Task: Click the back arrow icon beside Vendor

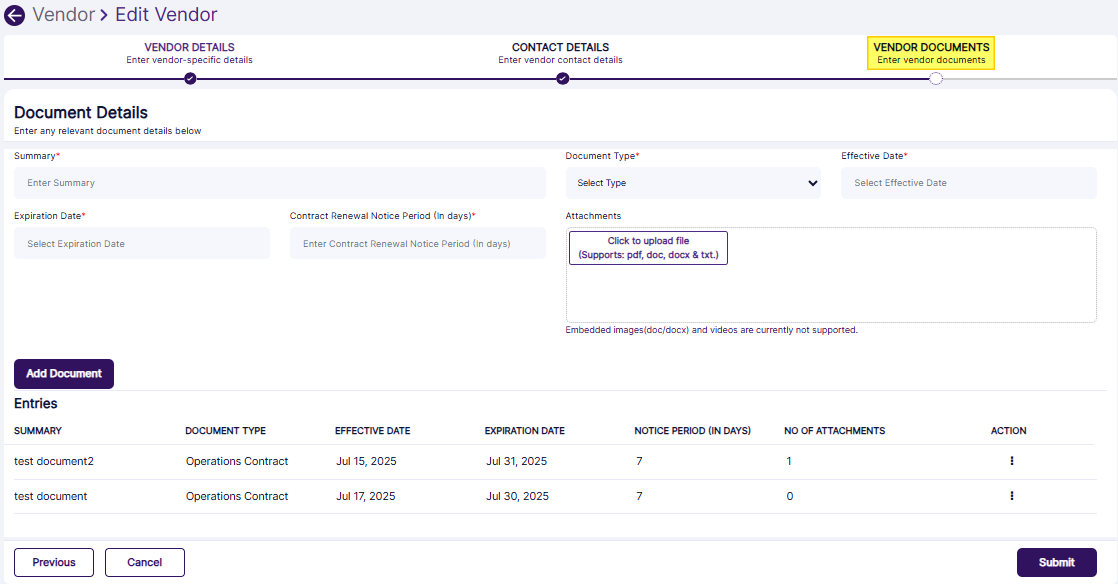Action: [15, 15]
